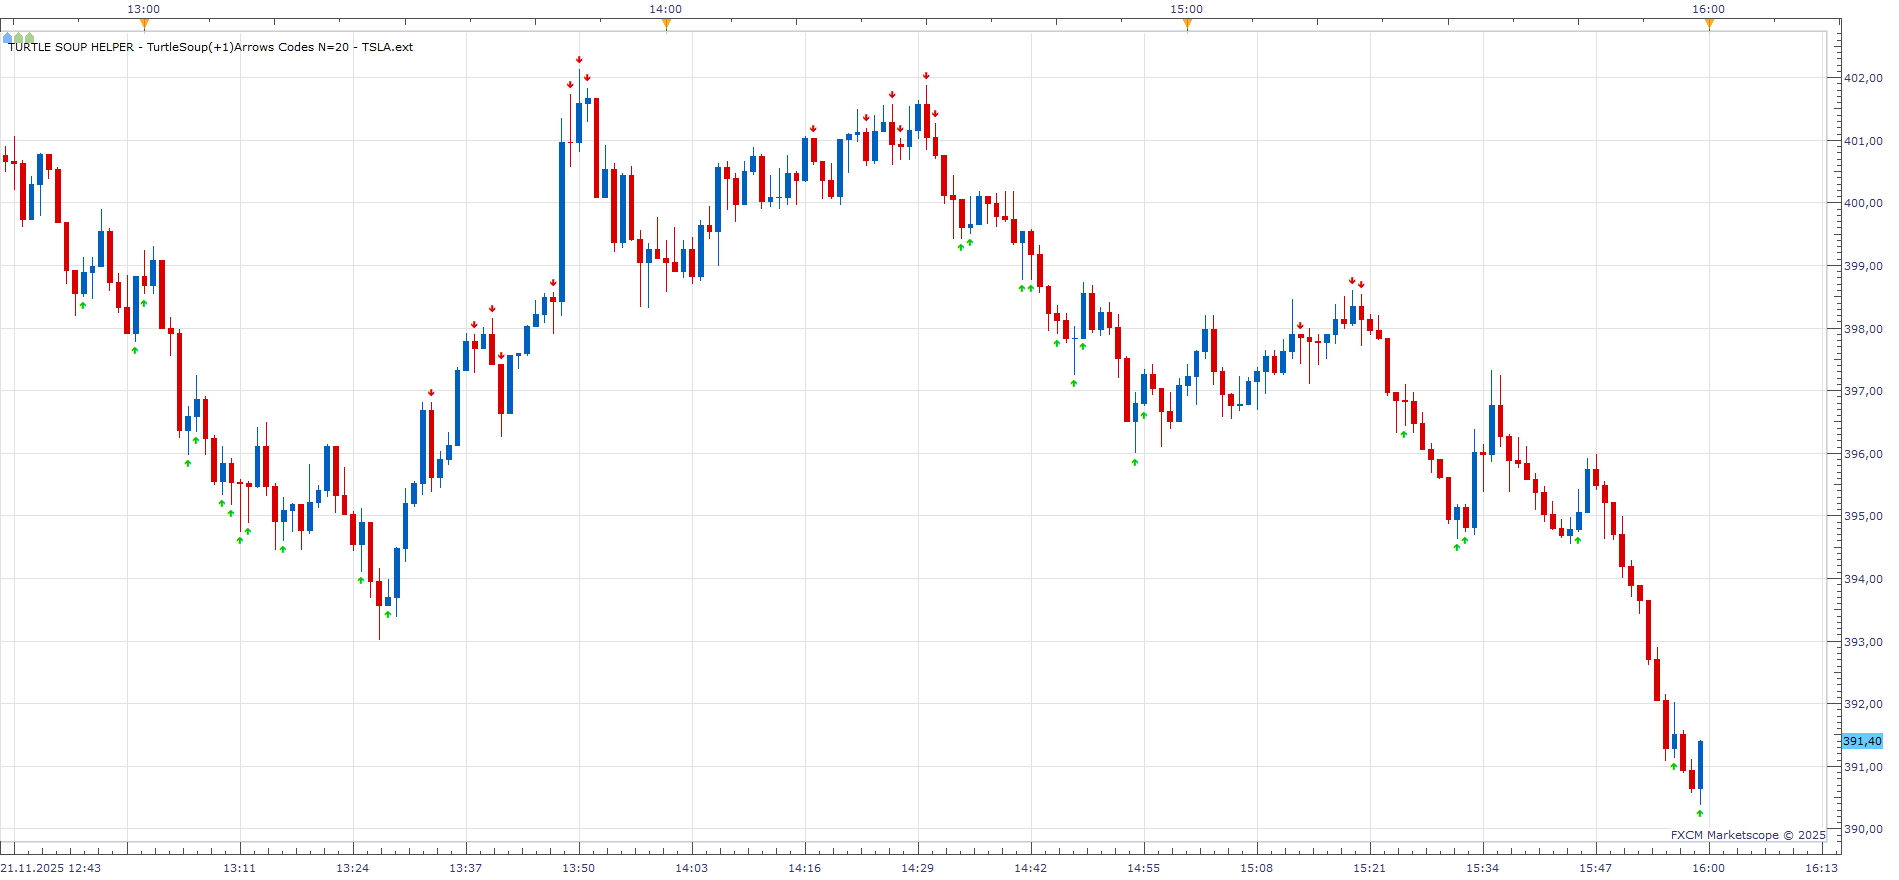The image size is (1899, 880).
Task: Click the 390,00 price axis label
Action: pyautogui.click(x=1863, y=829)
